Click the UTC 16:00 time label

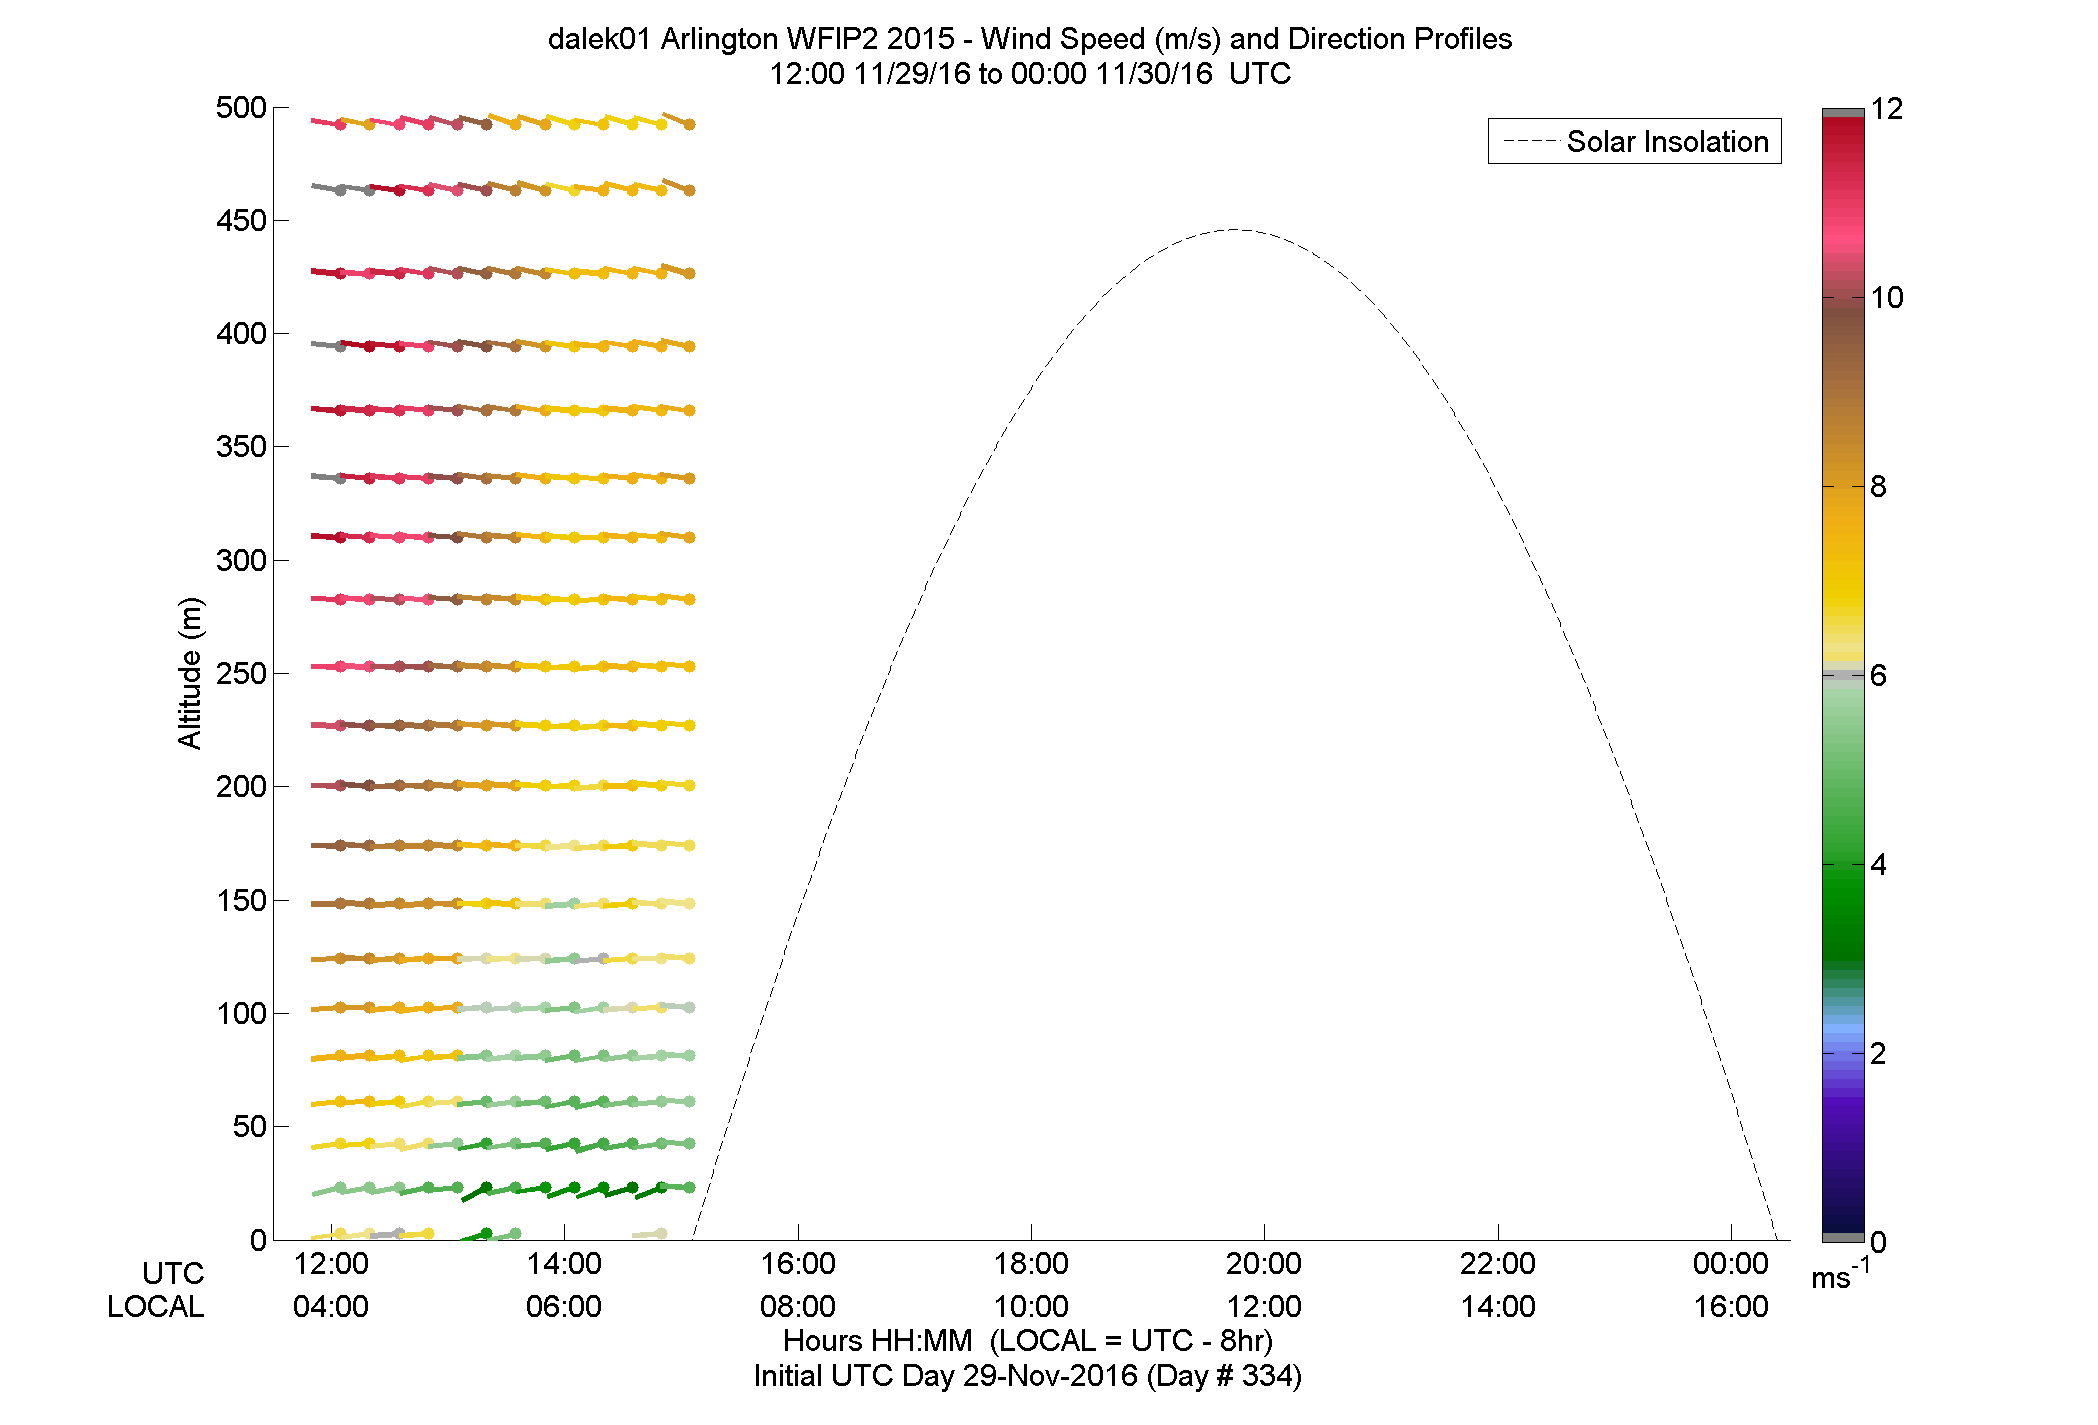click(x=798, y=1264)
